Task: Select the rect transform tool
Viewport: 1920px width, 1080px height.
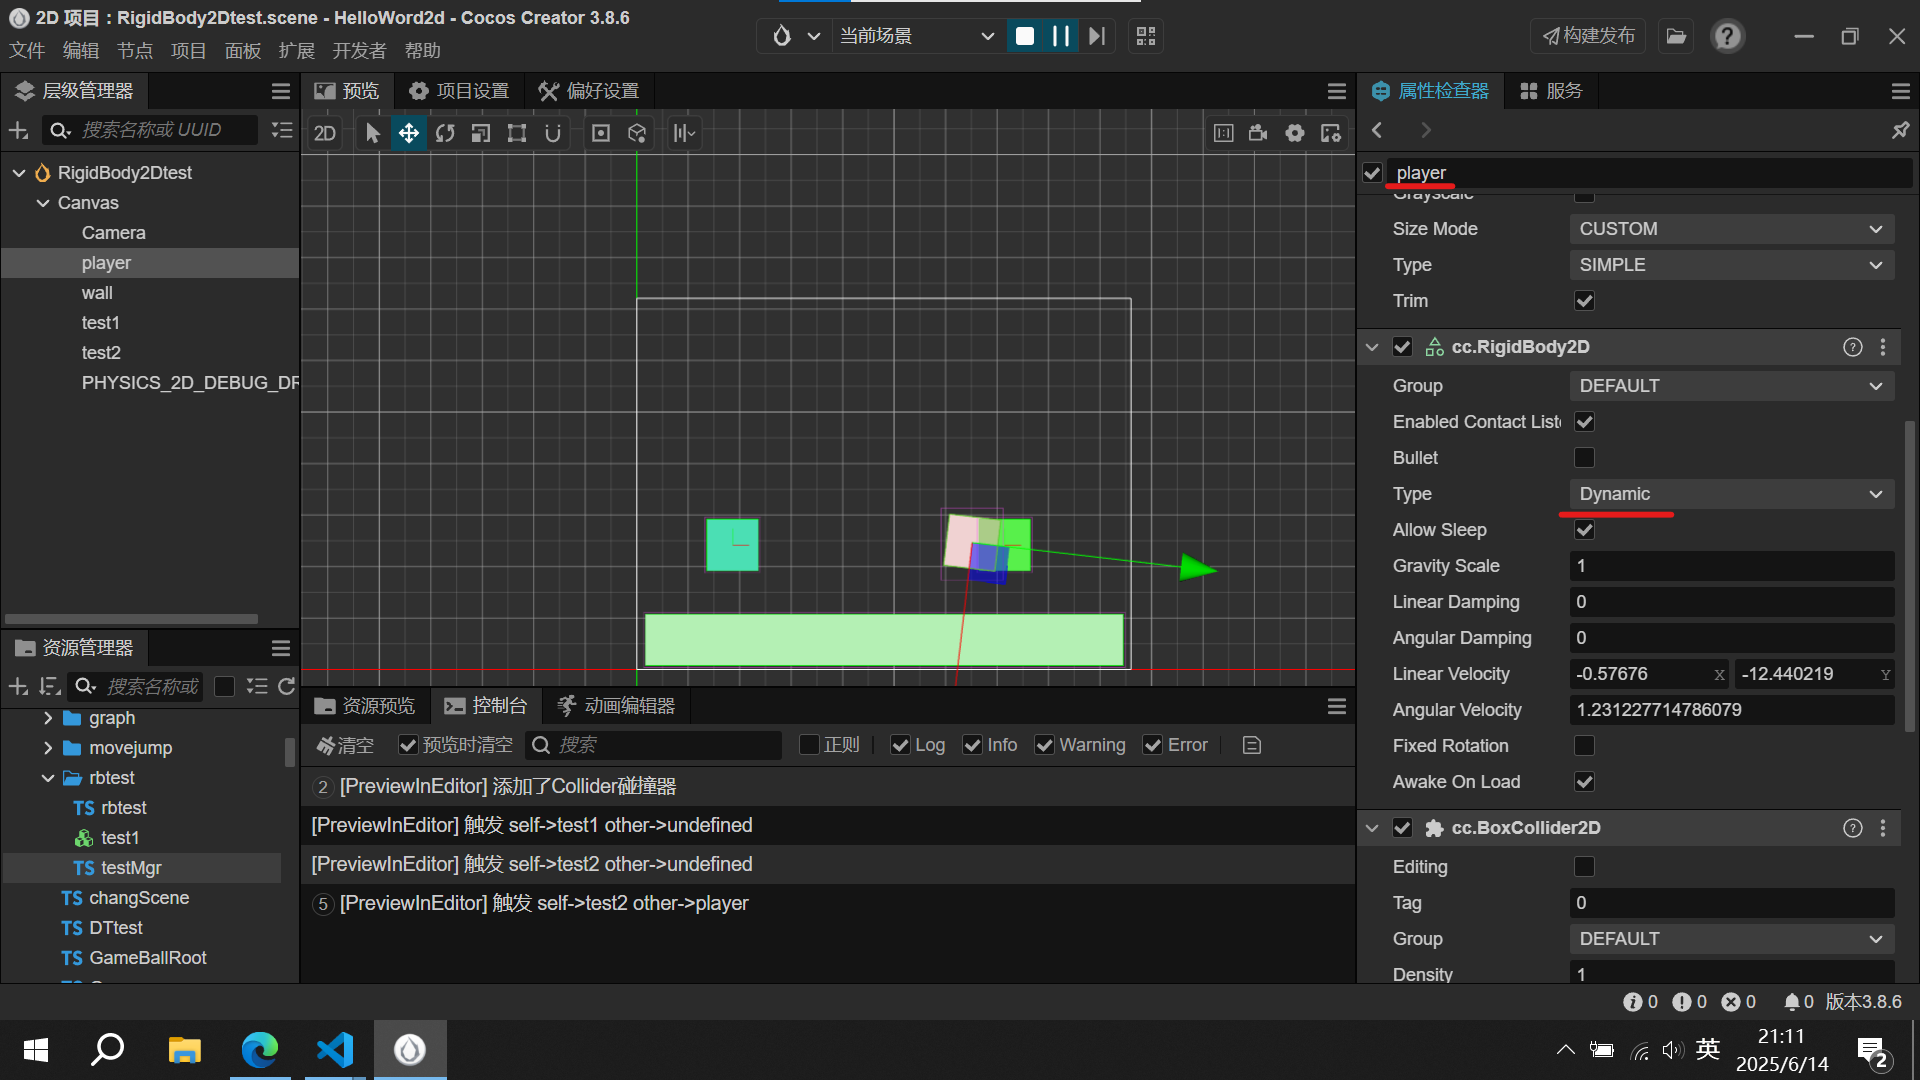Action: tap(517, 133)
